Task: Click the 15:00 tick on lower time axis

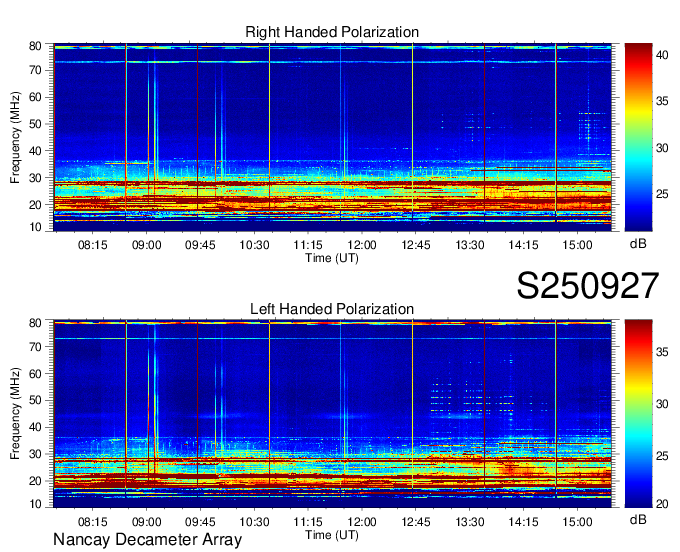Action: click(x=577, y=521)
